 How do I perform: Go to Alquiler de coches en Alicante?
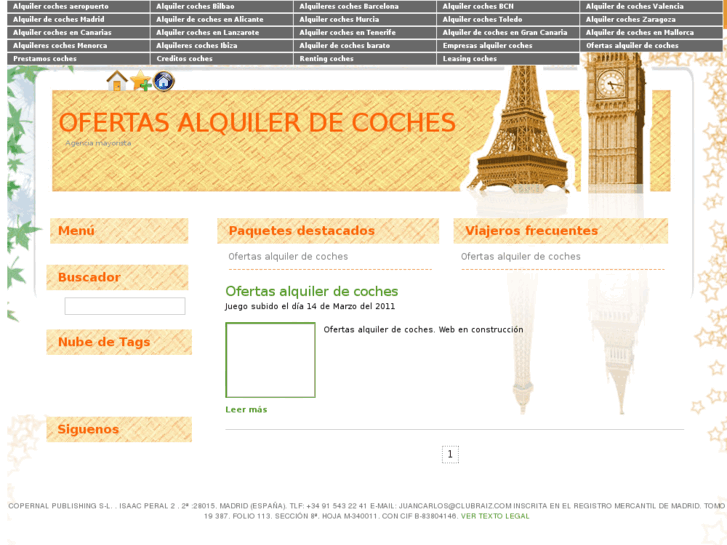click(221, 19)
